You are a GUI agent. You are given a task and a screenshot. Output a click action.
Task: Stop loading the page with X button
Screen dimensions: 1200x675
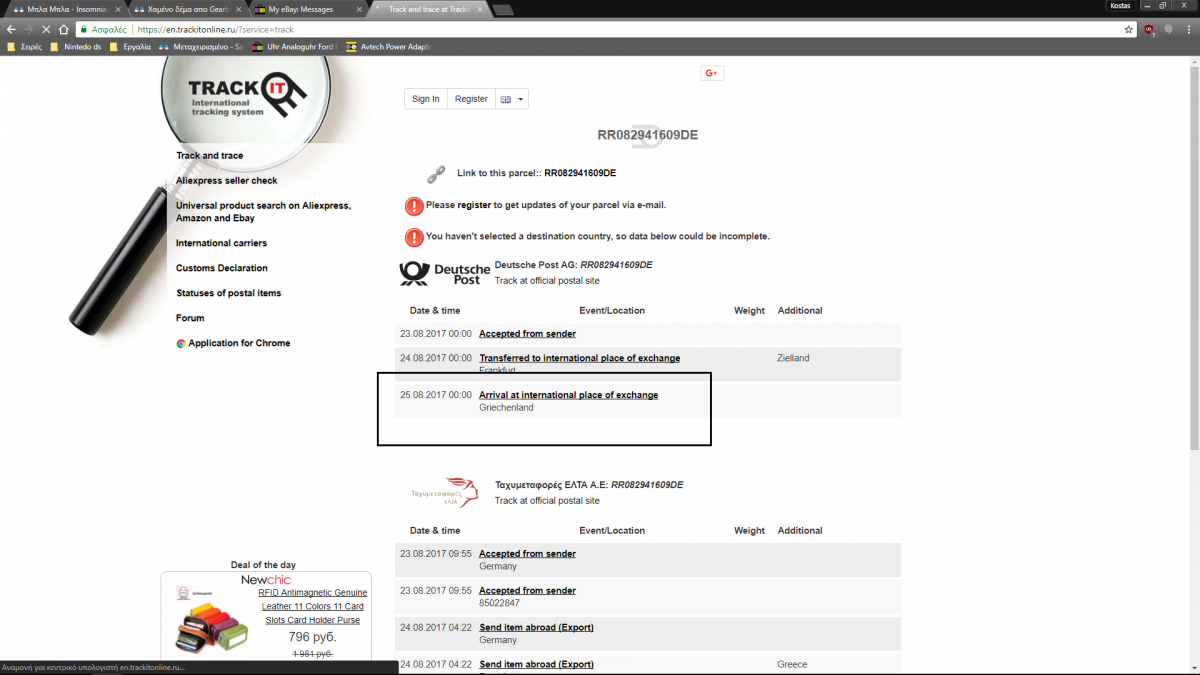coord(47,29)
